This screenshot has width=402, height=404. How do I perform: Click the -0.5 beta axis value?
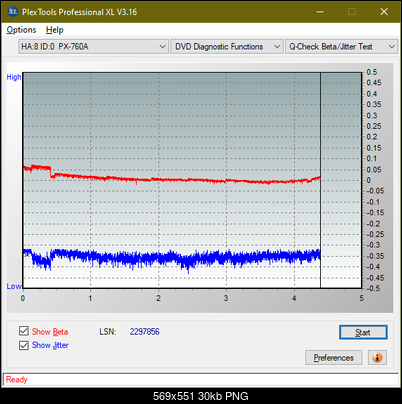point(373,288)
